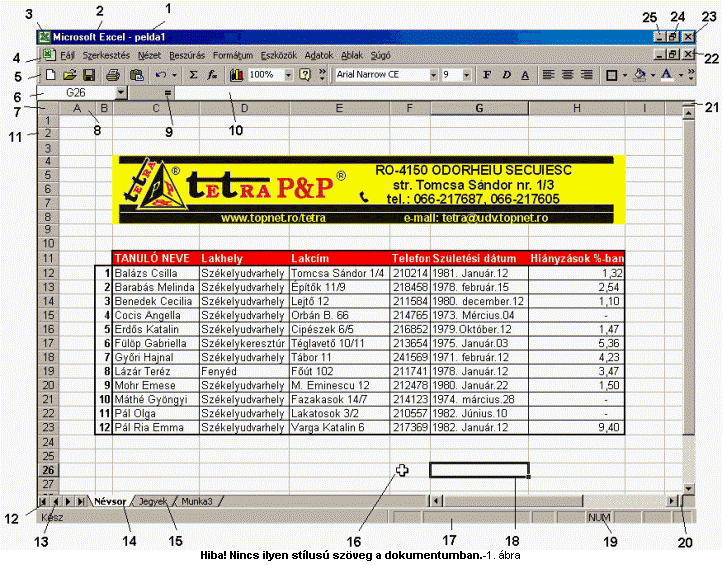Open the Arial Narrow CE font dropdown

pyautogui.click(x=433, y=75)
